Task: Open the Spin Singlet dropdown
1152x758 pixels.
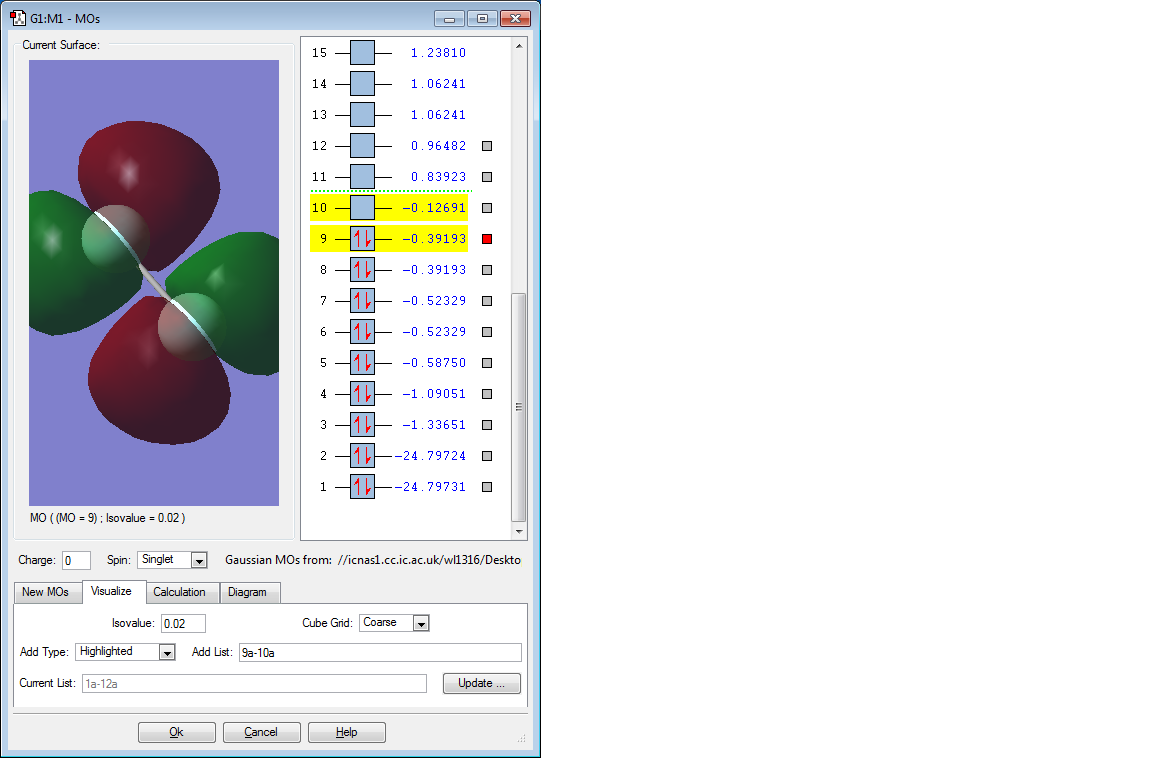Action: tap(198, 560)
